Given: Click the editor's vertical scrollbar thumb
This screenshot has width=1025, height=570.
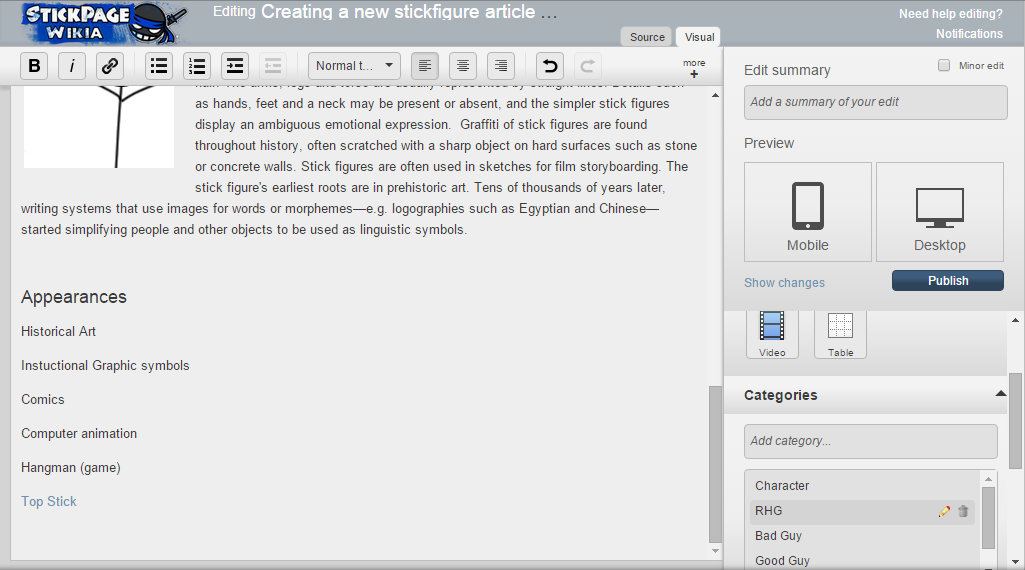Looking at the screenshot, I should click(x=715, y=464).
